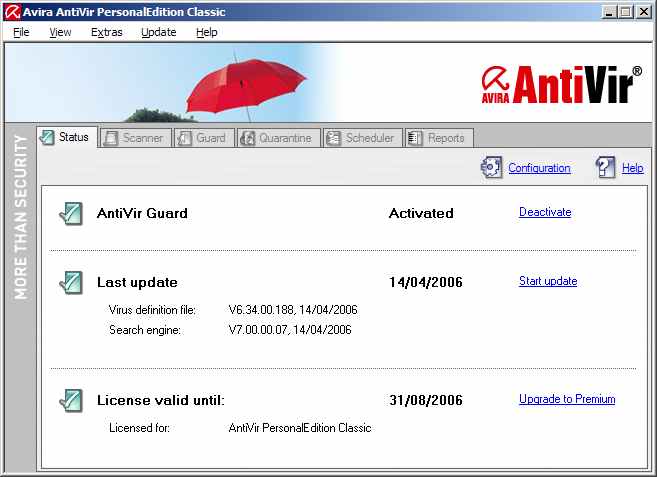The width and height of the screenshot is (657, 477).
Task: Click the search engine version V7.00.00.07
Action: pos(258,330)
